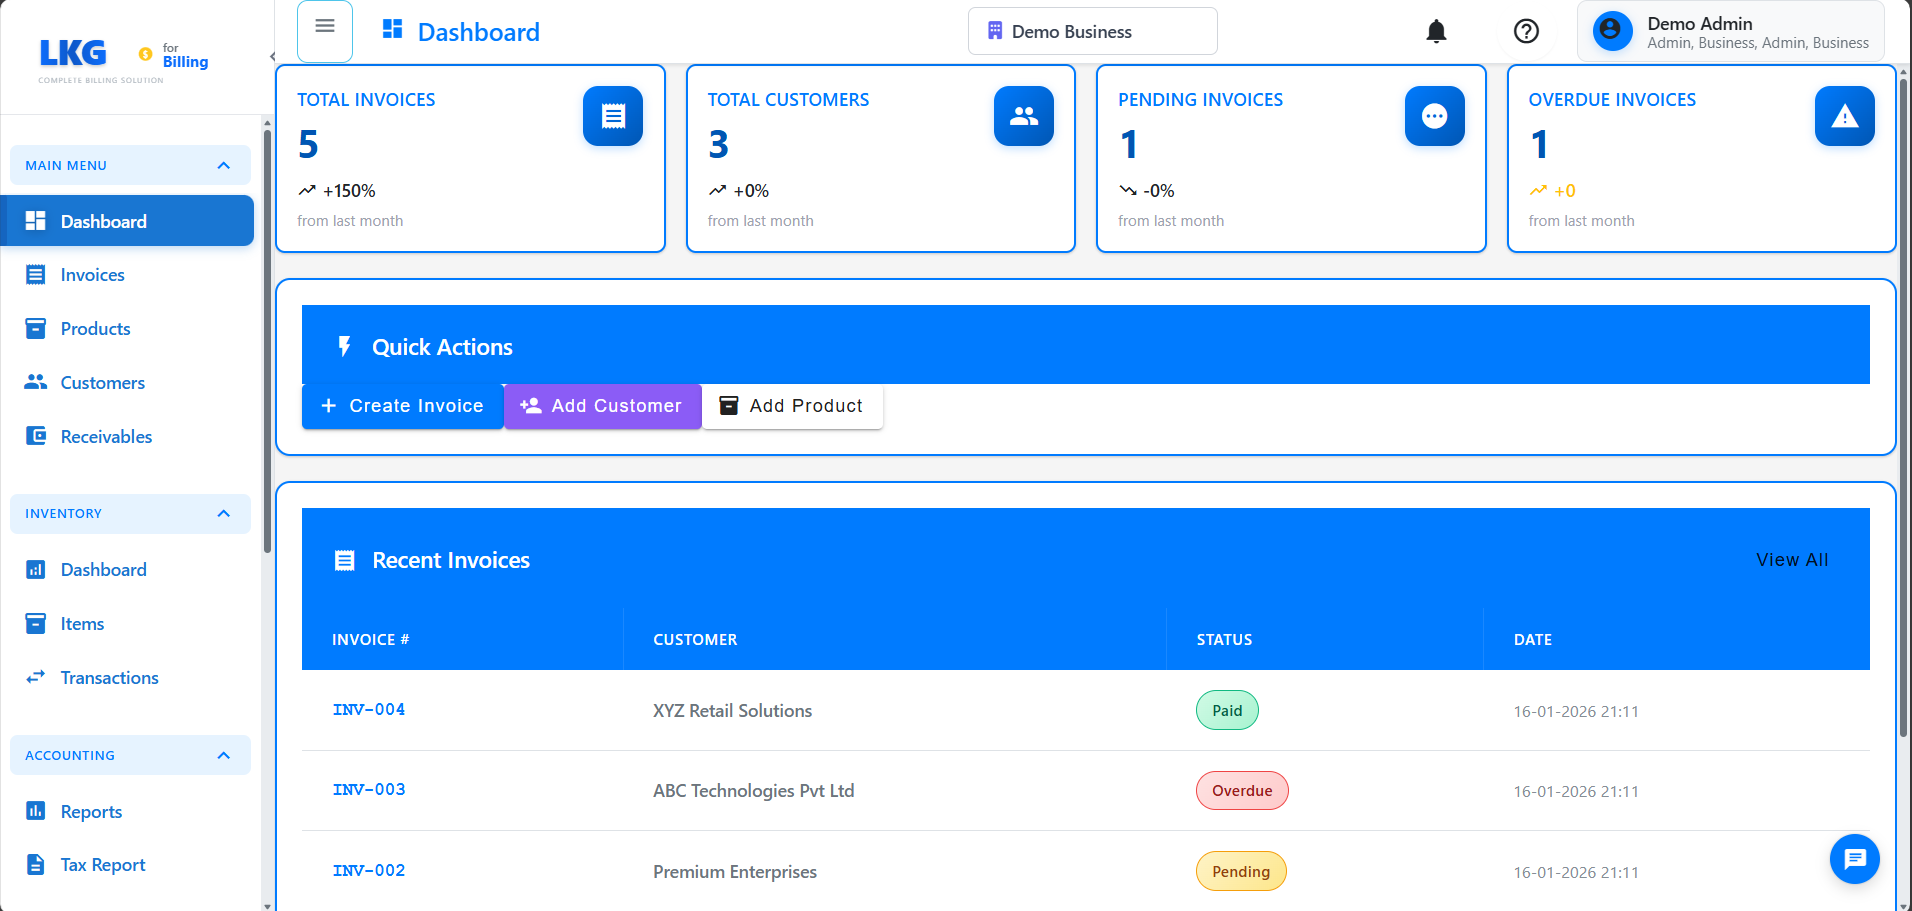
Task: Collapse the ACCOUNTING section
Action: [x=223, y=755]
